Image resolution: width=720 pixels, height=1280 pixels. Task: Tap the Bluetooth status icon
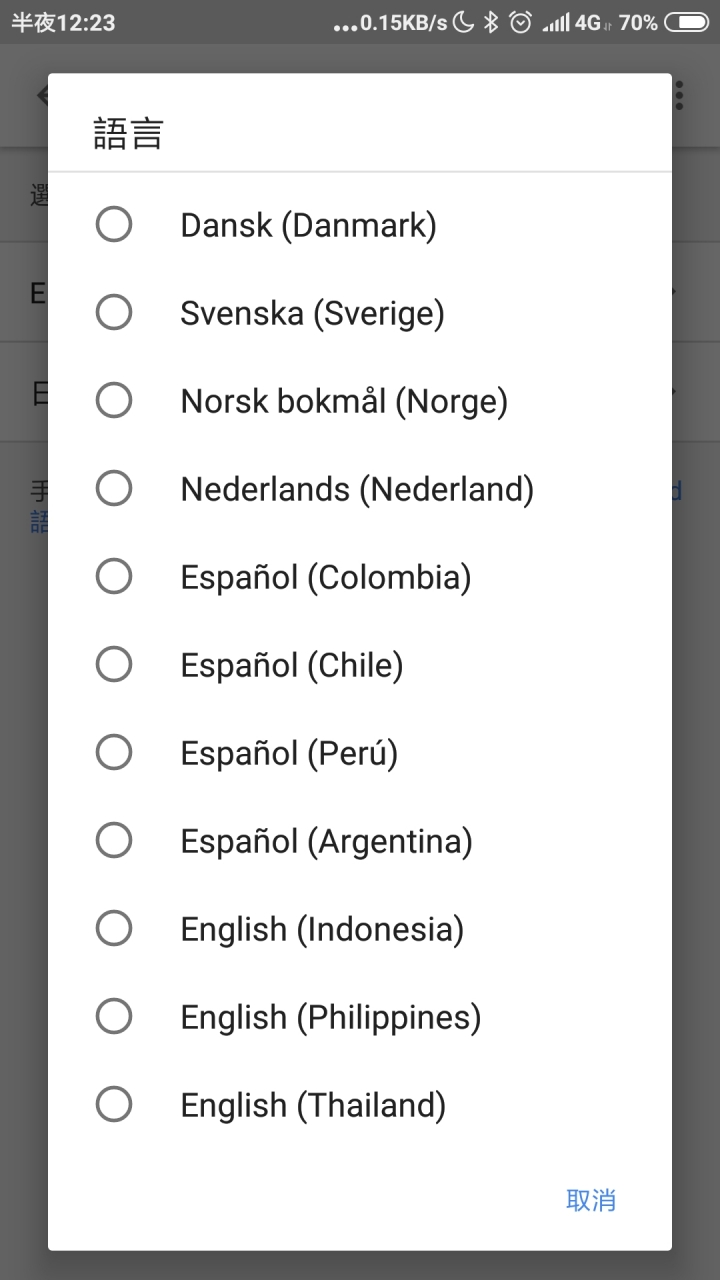tap(490, 22)
